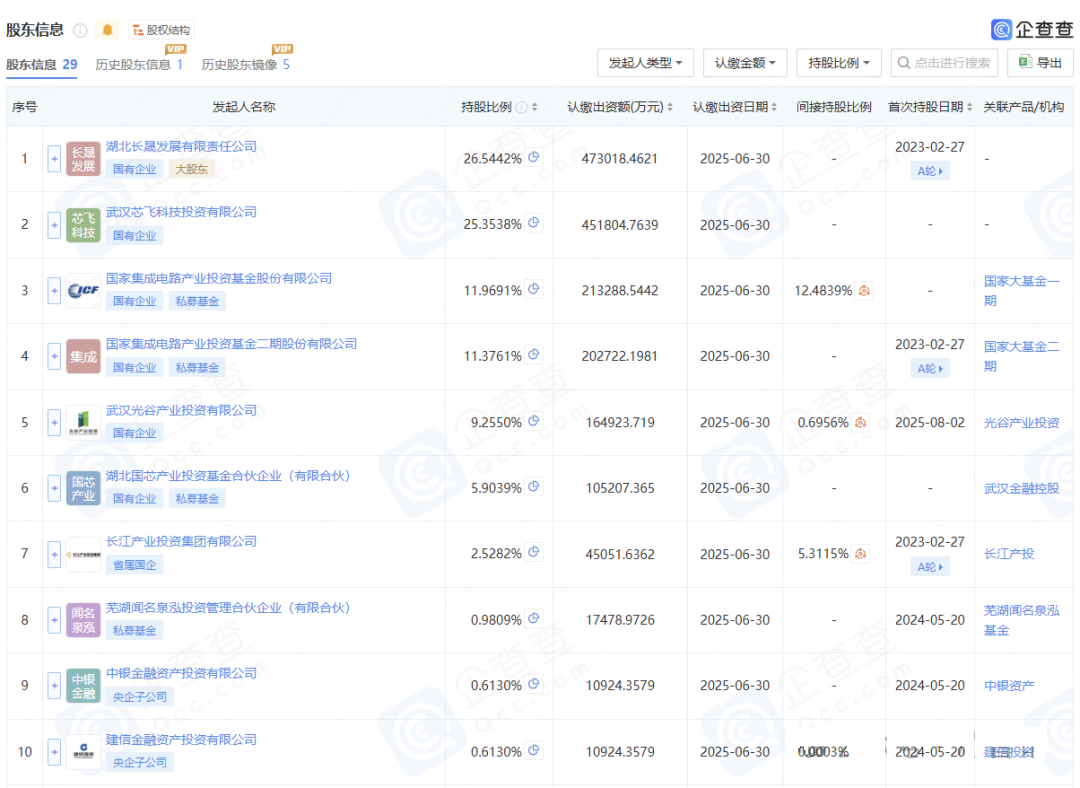Viewport: 1080px width, 788px height.
Task: Click 省属国企 tag under 长江产业投资集团
Action: pos(134,565)
